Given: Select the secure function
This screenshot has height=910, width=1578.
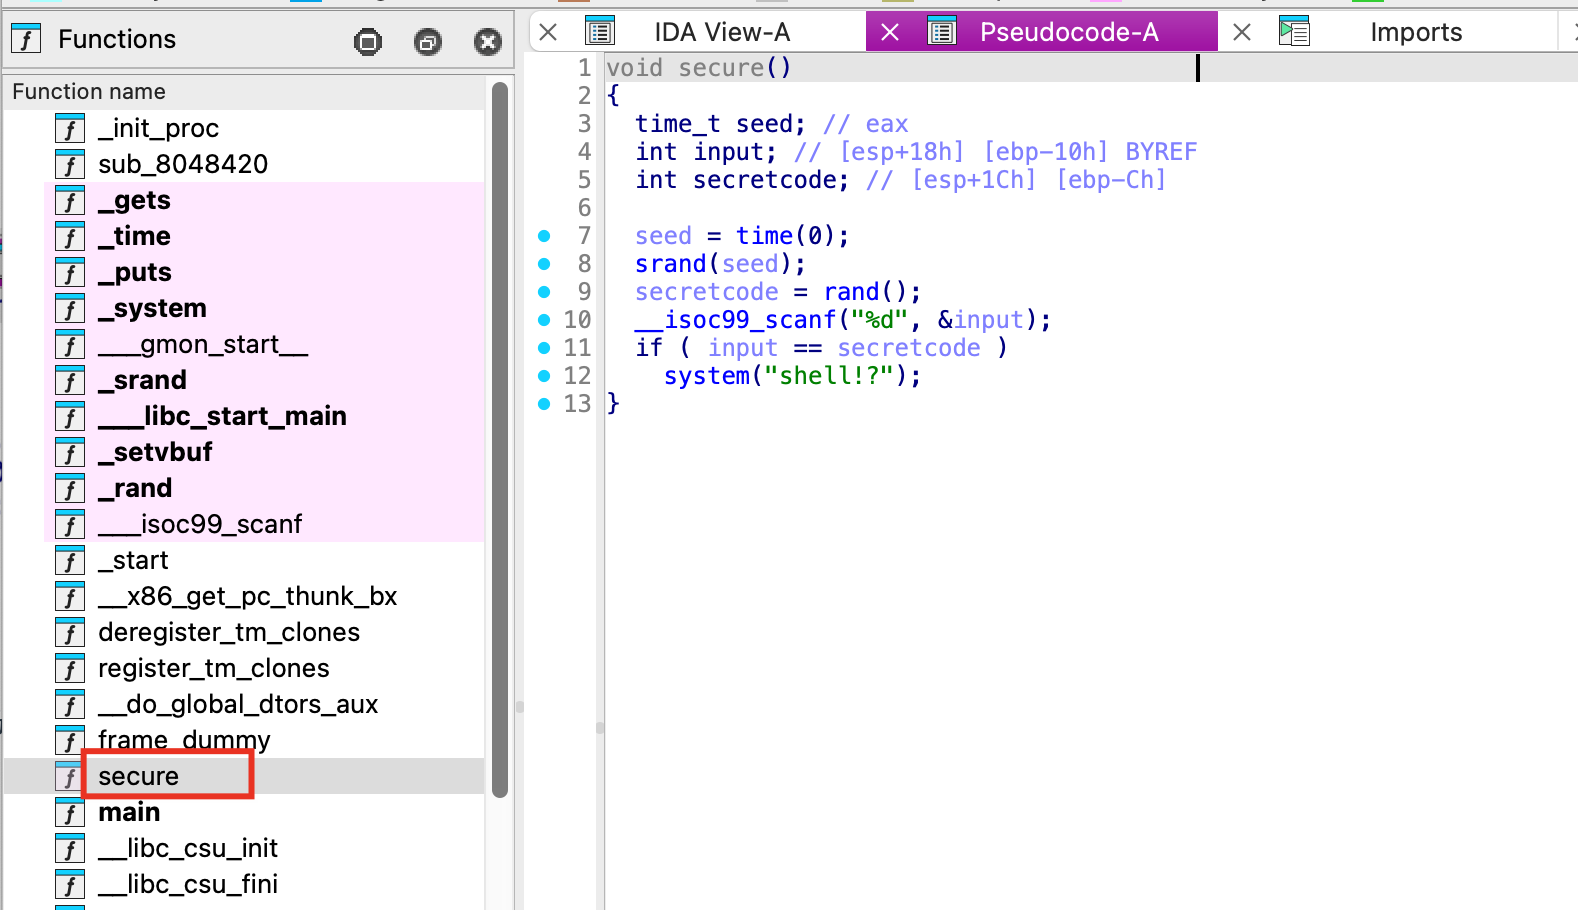Looking at the screenshot, I should (x=138, y=776).
